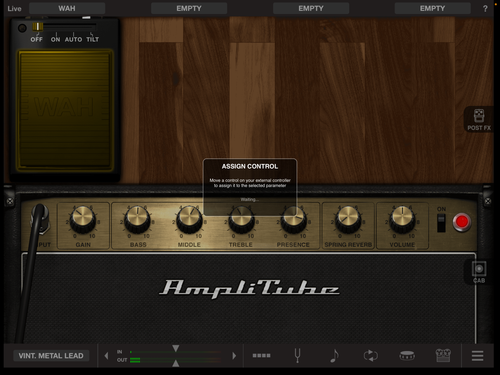Click the TREBLE knob

[241, 219]
